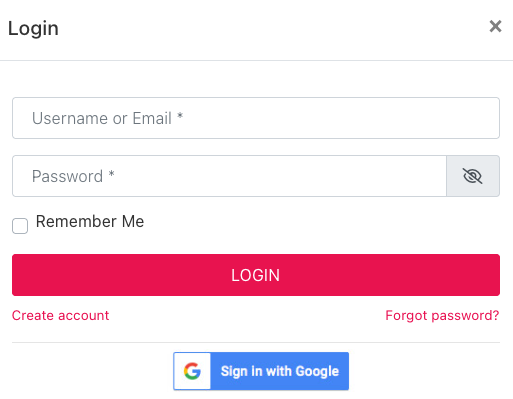Click the blue Google sign-in label
The image size is (513, 399).
(280, 371)
